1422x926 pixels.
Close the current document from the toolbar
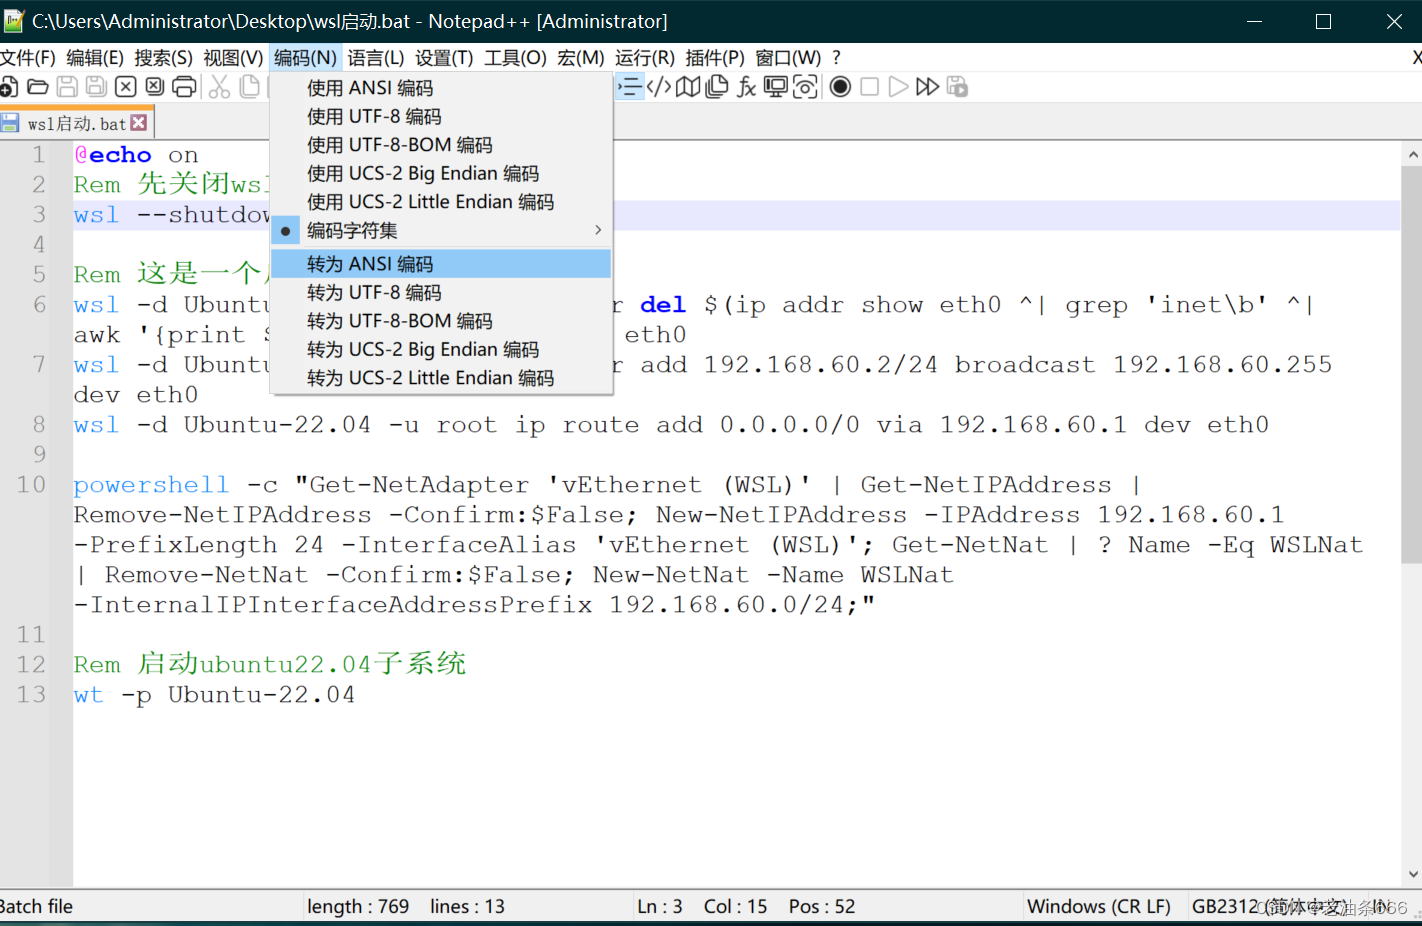coord(125,87)
